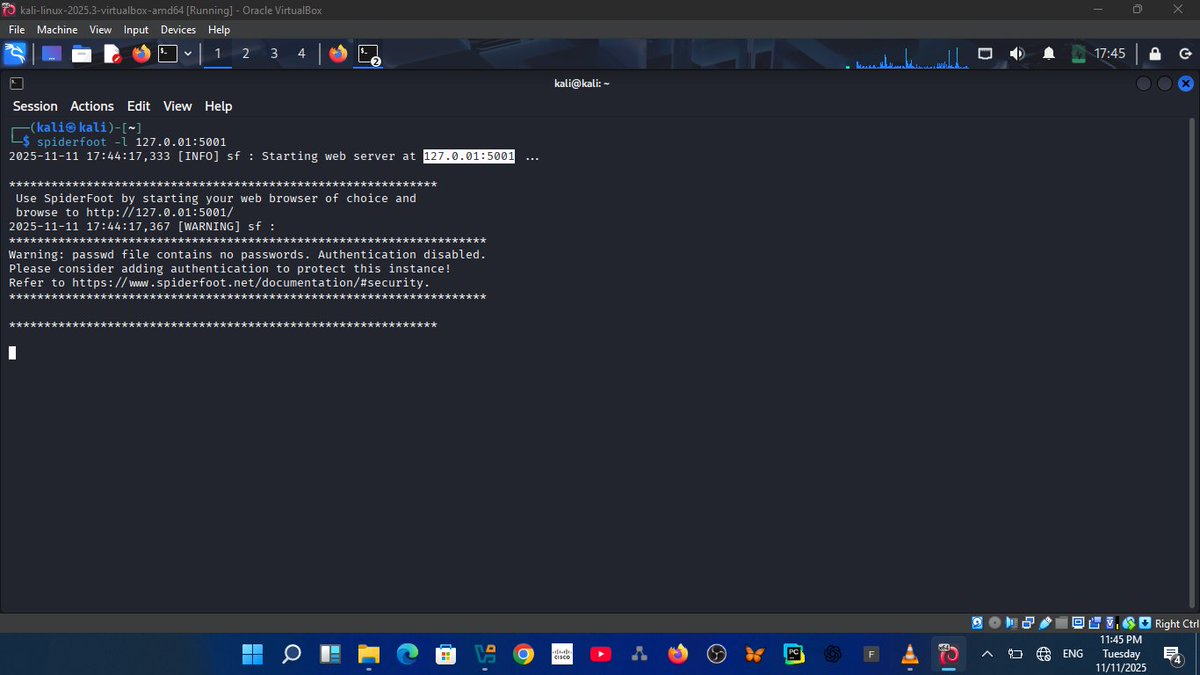The width and height of the screenshot is (1200, 675).
Task: Open File Explorer from Windows taskbar
Action: point(369,654)
